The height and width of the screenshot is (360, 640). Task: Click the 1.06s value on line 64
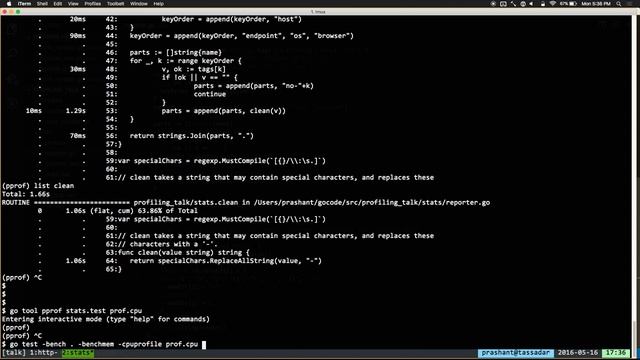pos(76,261)
